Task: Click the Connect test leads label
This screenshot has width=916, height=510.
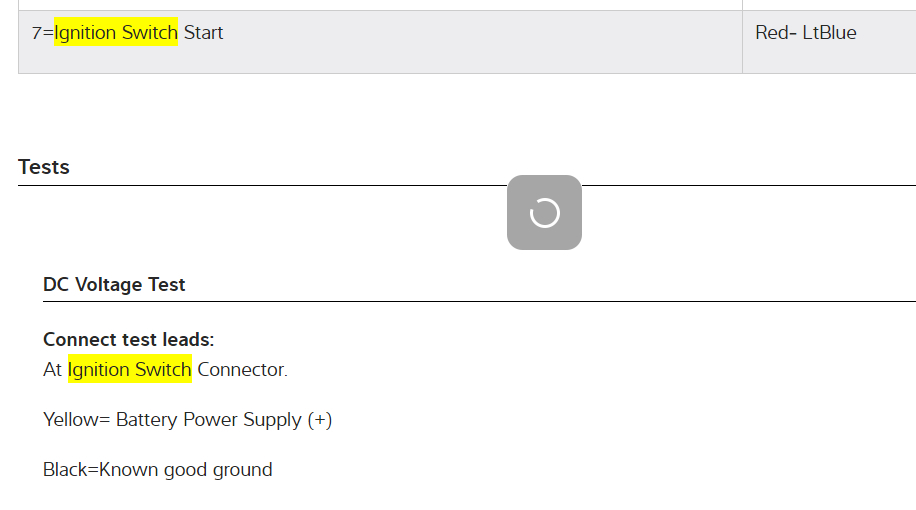Action: (129, 340)
